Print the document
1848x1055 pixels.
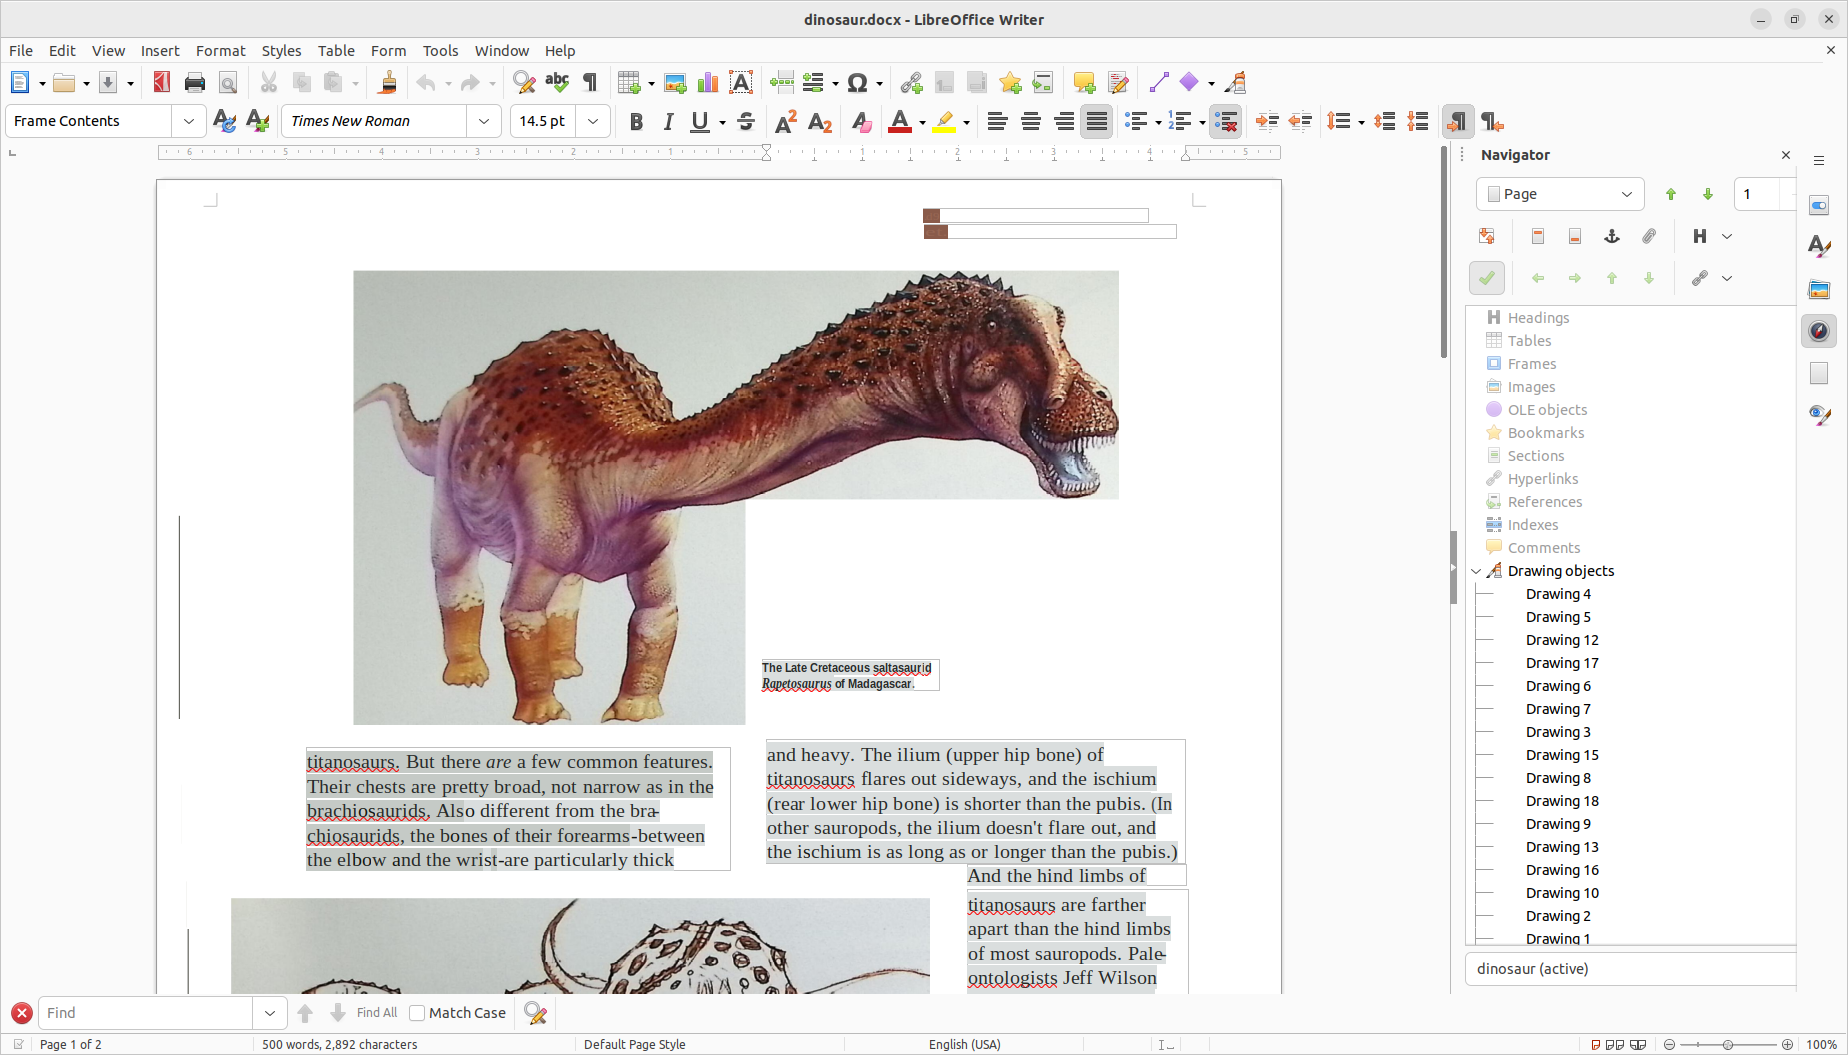click(x=195, y=83)
